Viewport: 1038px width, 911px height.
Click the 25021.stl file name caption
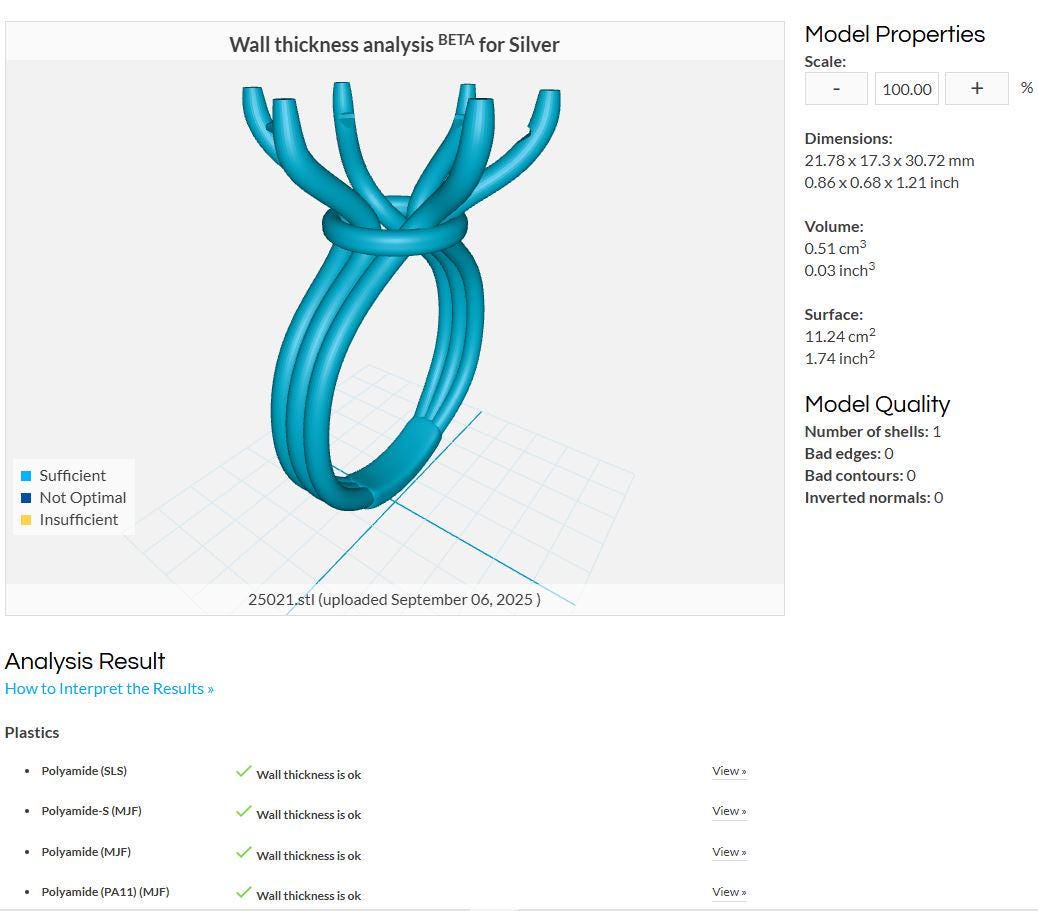(395, 600)
